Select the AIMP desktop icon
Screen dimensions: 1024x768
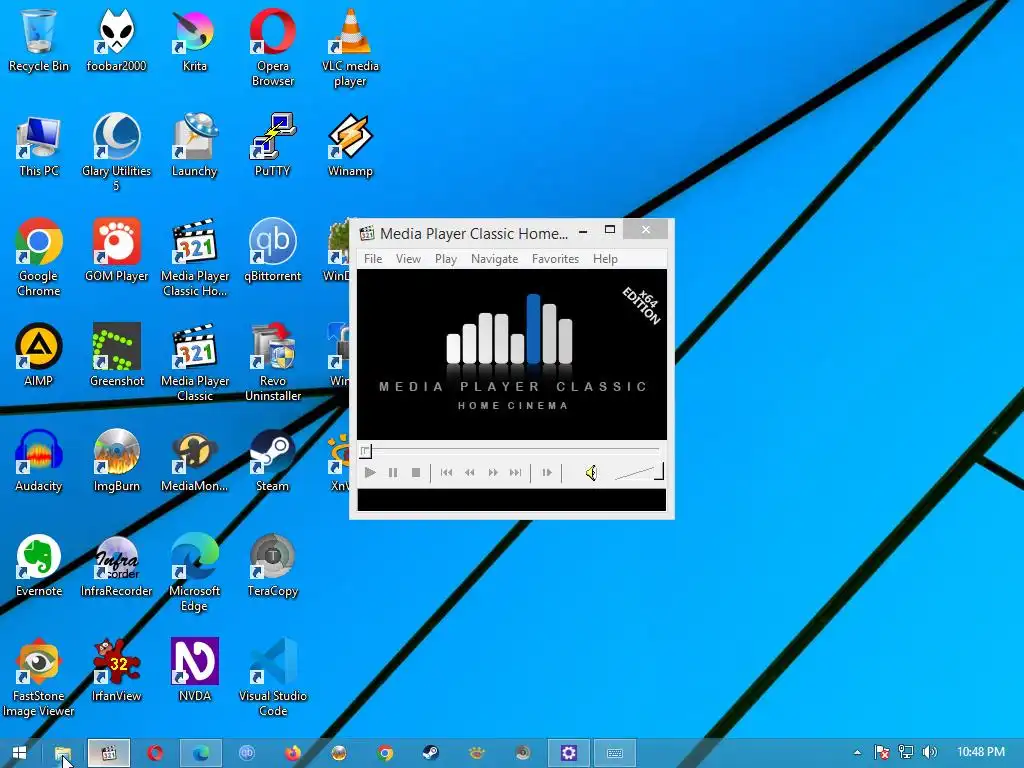[39, 355]
